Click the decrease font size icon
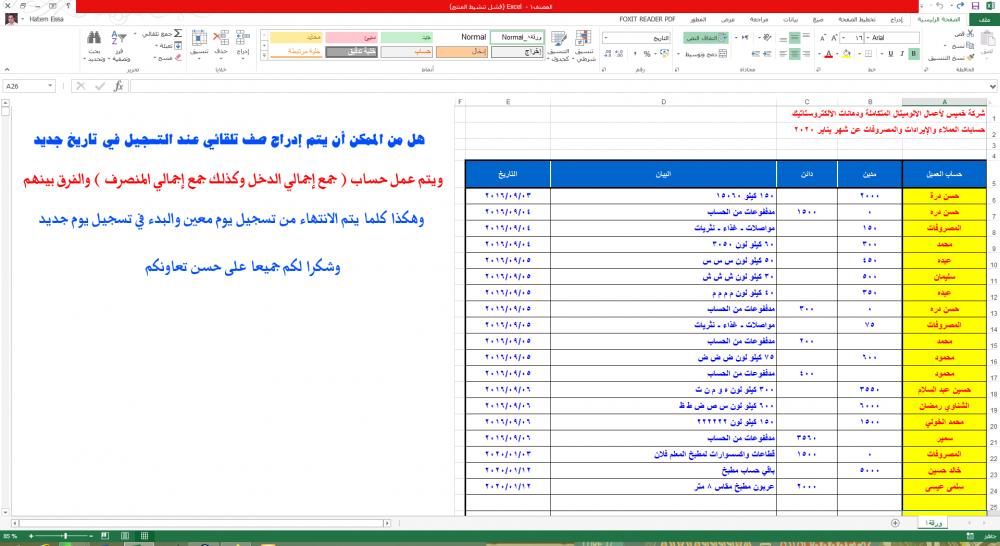 [823, 38]
